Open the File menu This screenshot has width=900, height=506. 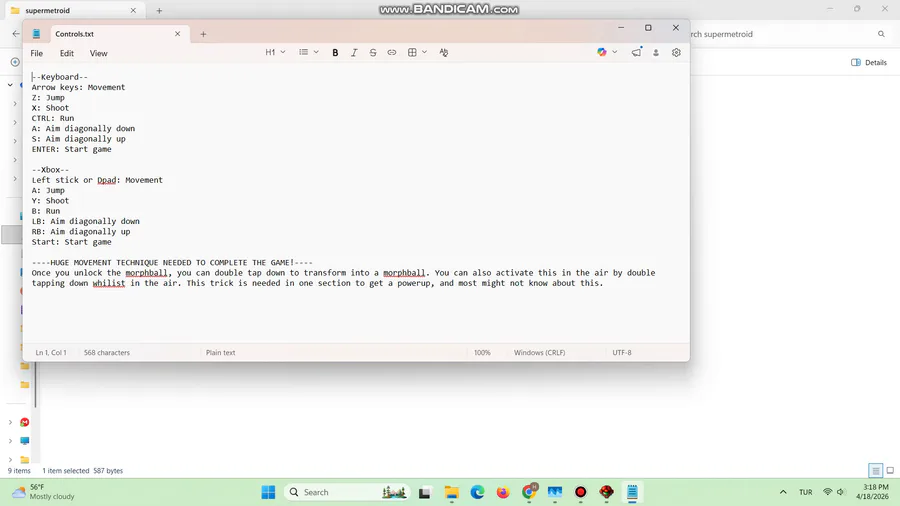(37, 53)
